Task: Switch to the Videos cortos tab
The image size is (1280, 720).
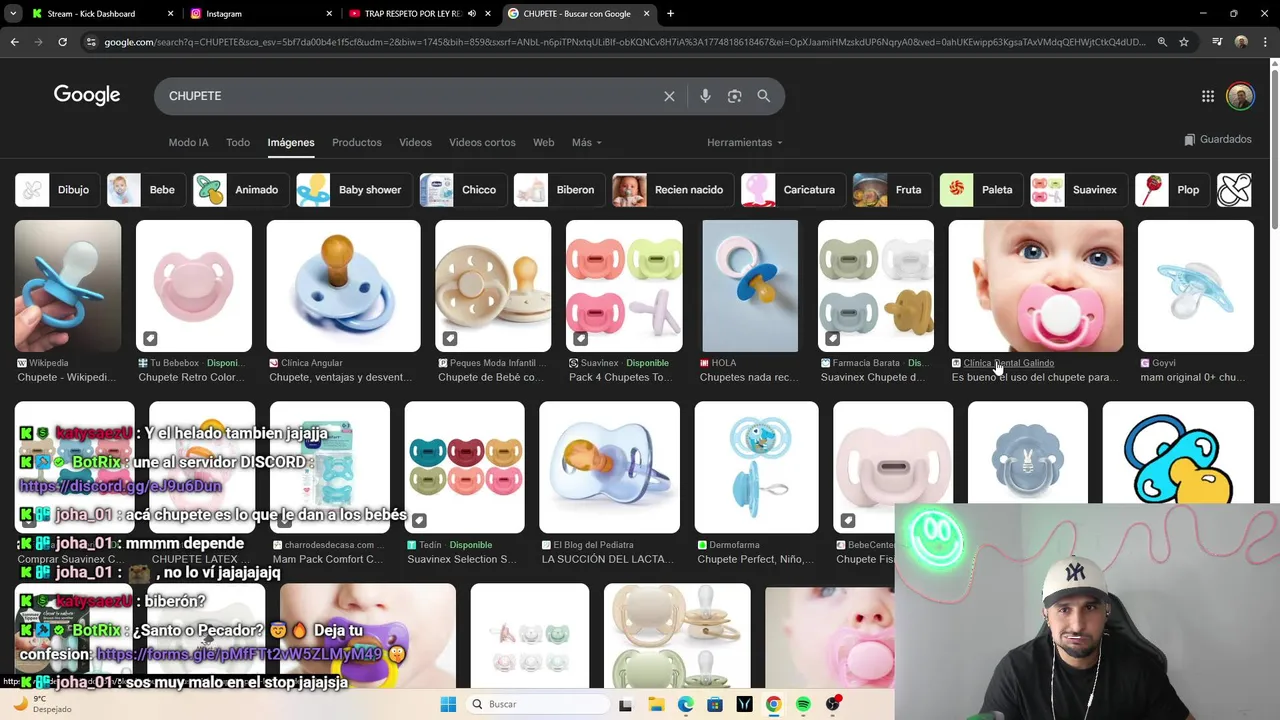Action: click(x=482, y=142)
